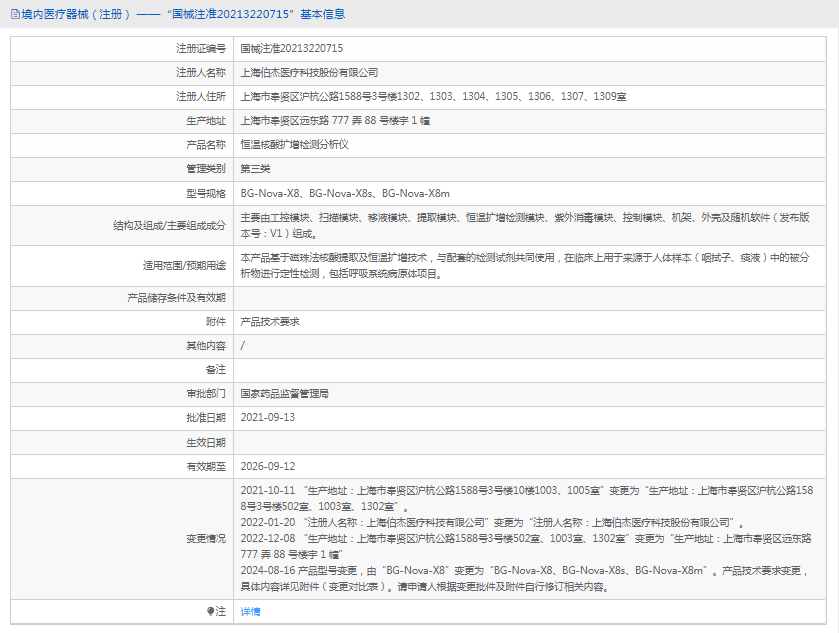Click the 产品储存条件及有效期 label
This screenshot has height=633, width=839.
pos(177,298)
